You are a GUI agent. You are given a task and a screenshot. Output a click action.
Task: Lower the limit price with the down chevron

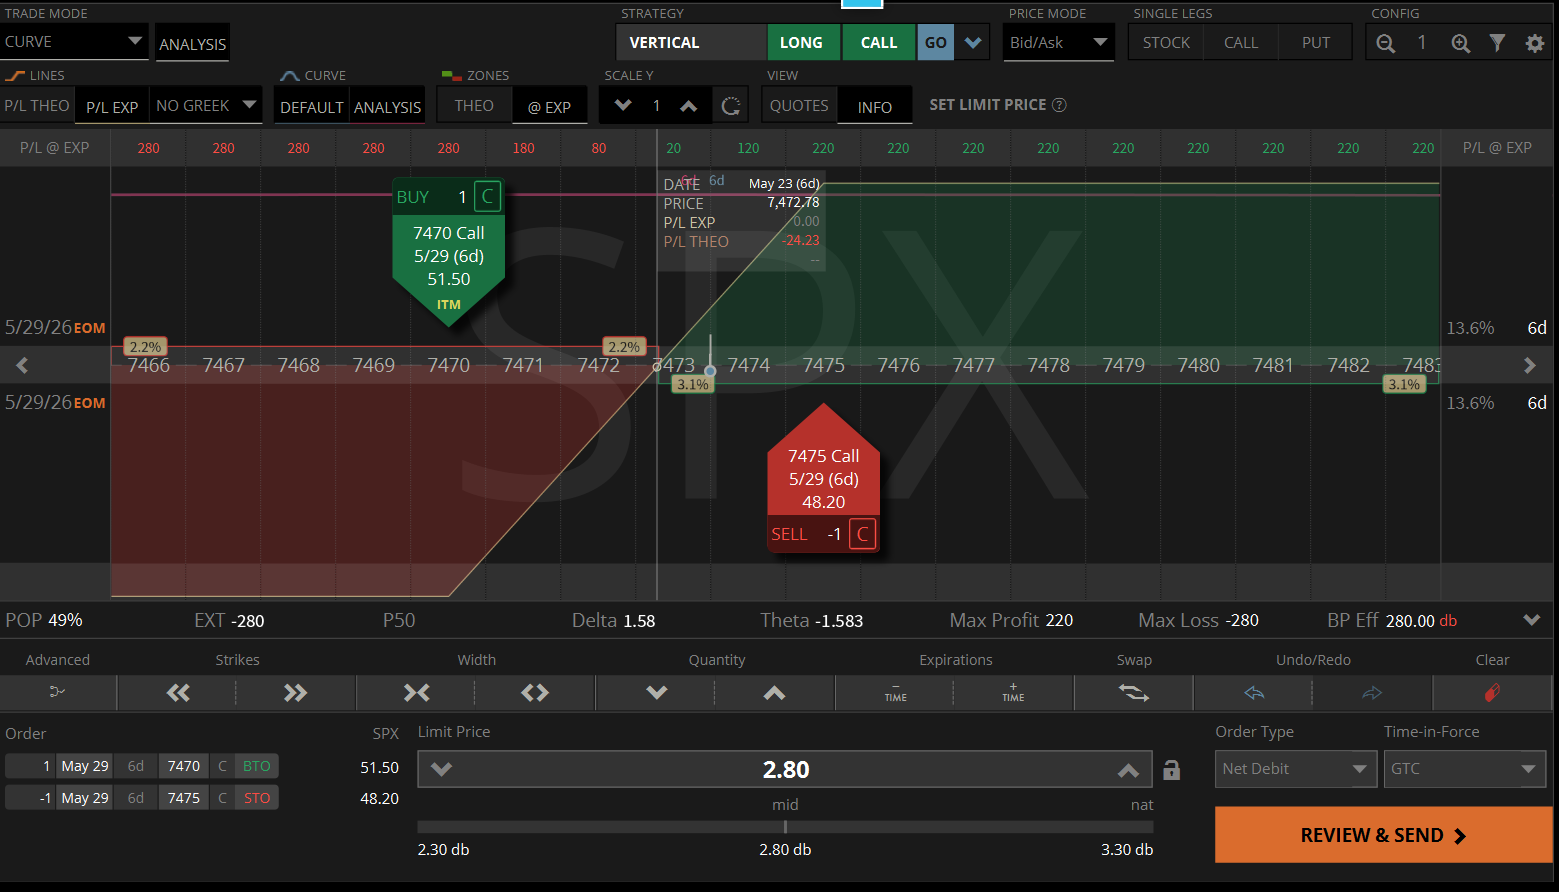click(441, 769)
